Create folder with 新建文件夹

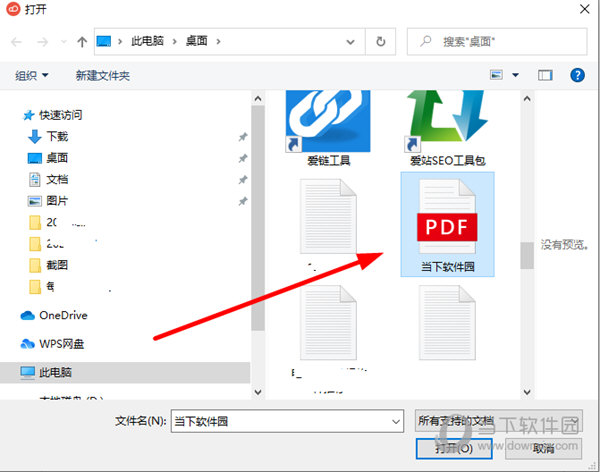[103, 75]
